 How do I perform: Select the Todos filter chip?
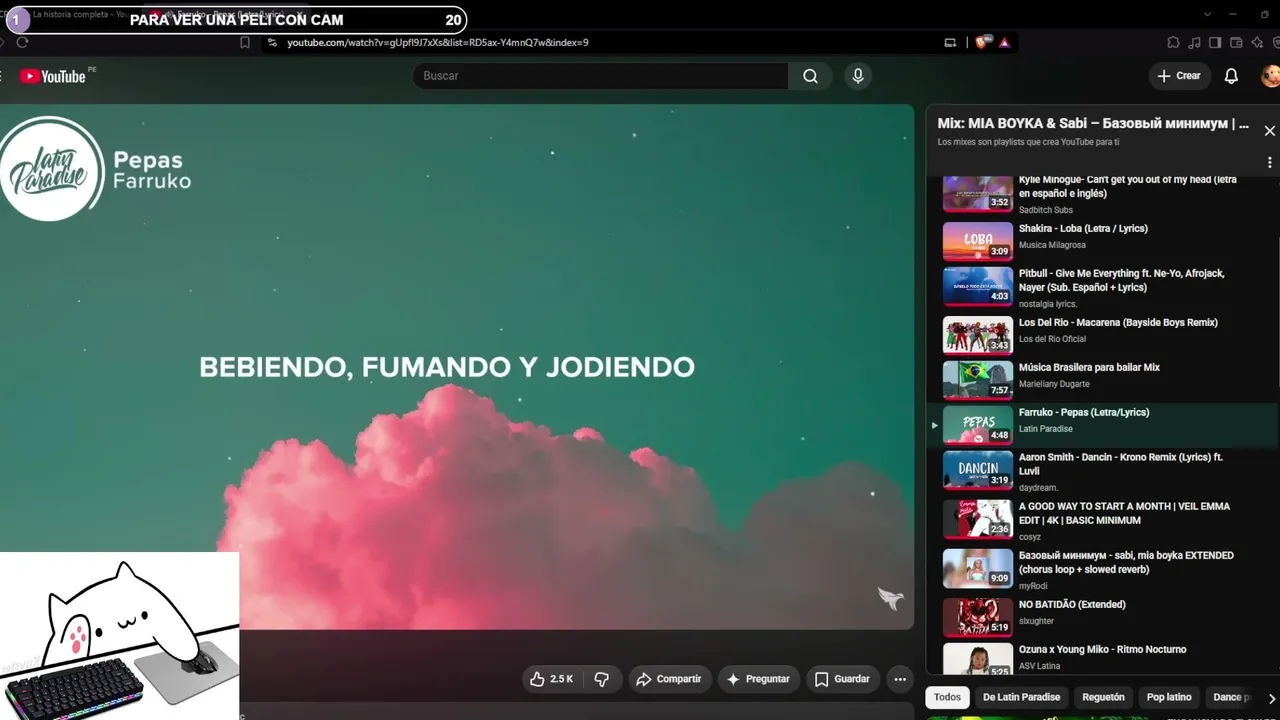coord(947,697)
